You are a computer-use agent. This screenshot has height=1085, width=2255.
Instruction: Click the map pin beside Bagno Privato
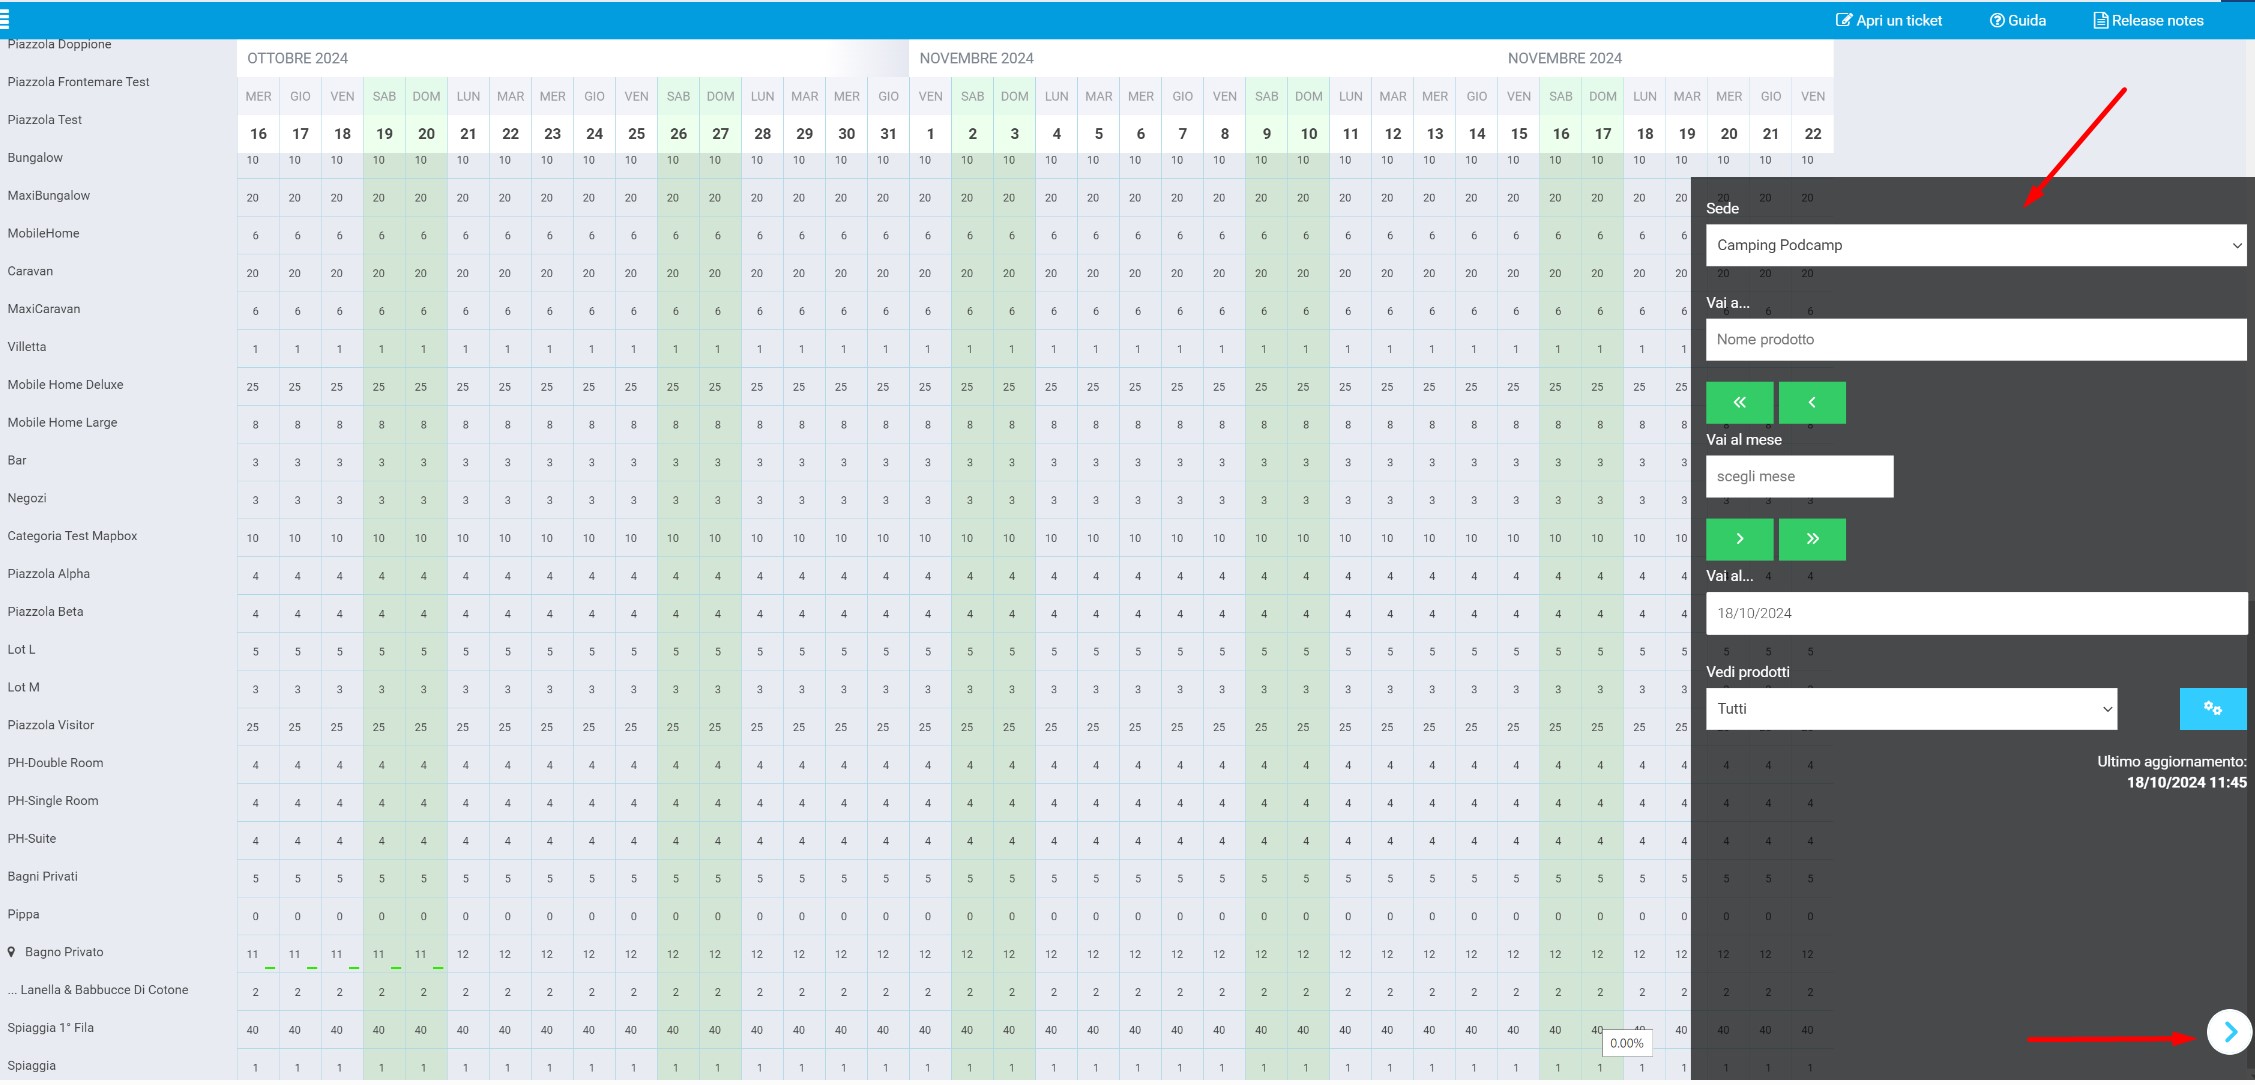12,952
